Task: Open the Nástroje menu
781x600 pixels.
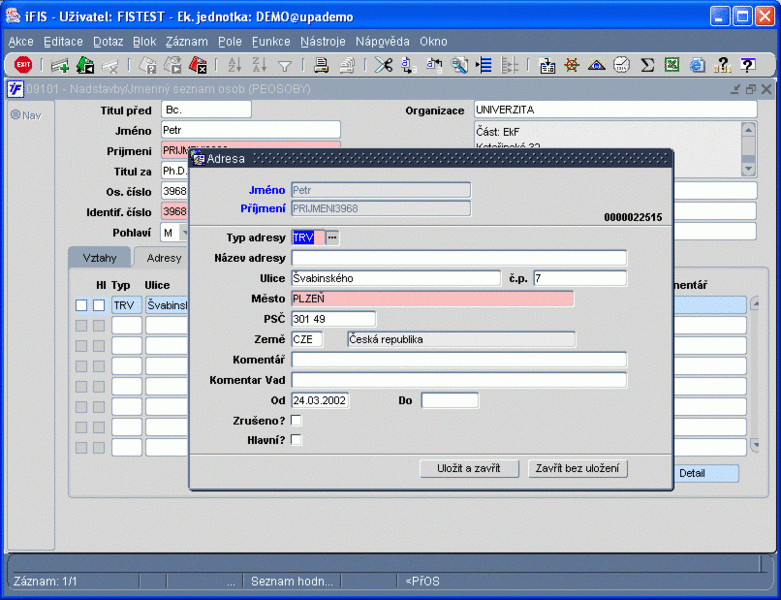Action: click(x=322, y=42)
